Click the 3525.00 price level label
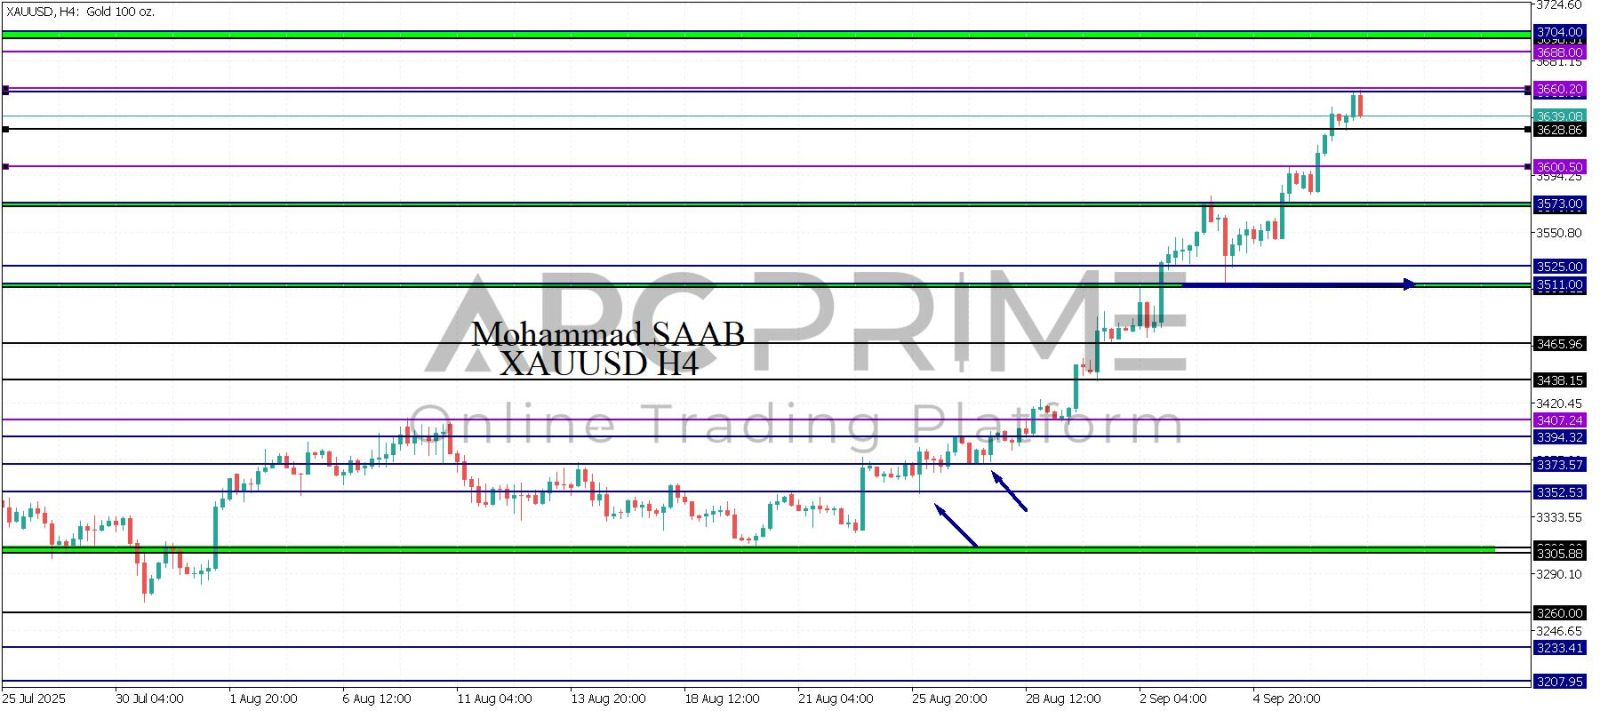 pyautogui.click(x=1559, y=266)
